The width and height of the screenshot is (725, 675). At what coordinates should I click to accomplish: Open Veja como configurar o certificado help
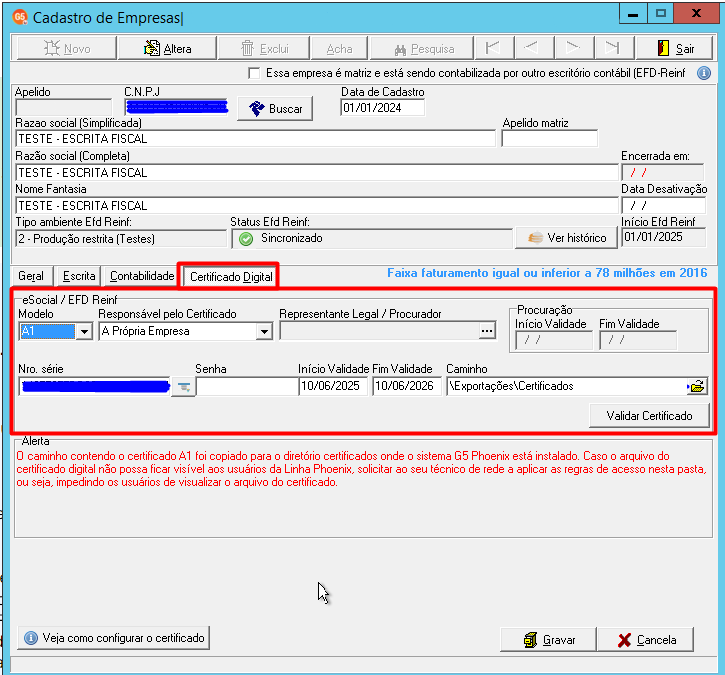[x=114, y=638]
